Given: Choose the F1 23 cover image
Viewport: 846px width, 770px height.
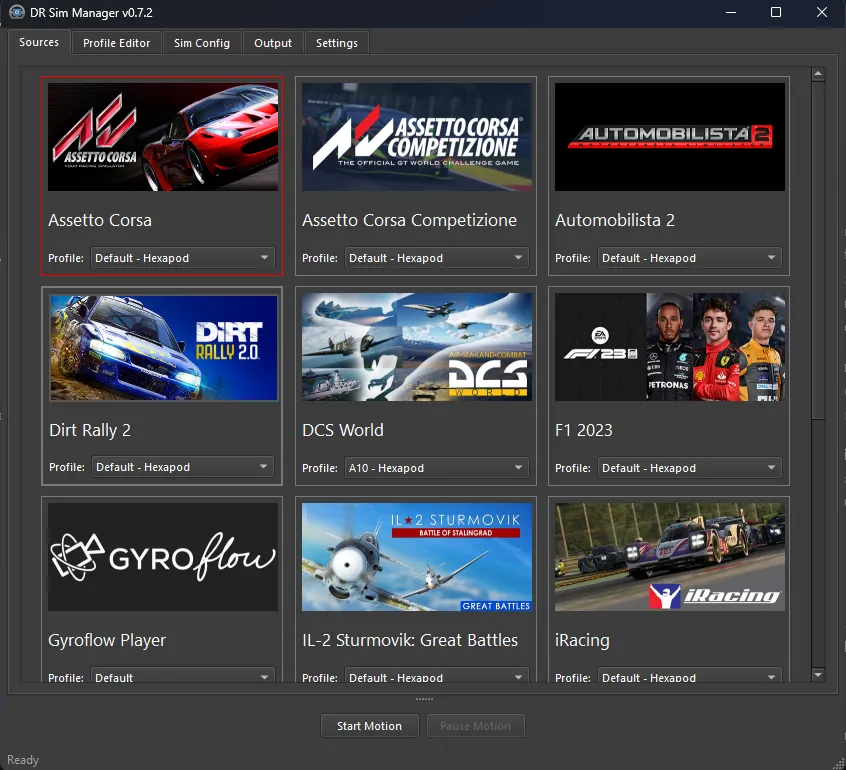Looking at the screenshot, I should tap(670, 347).
